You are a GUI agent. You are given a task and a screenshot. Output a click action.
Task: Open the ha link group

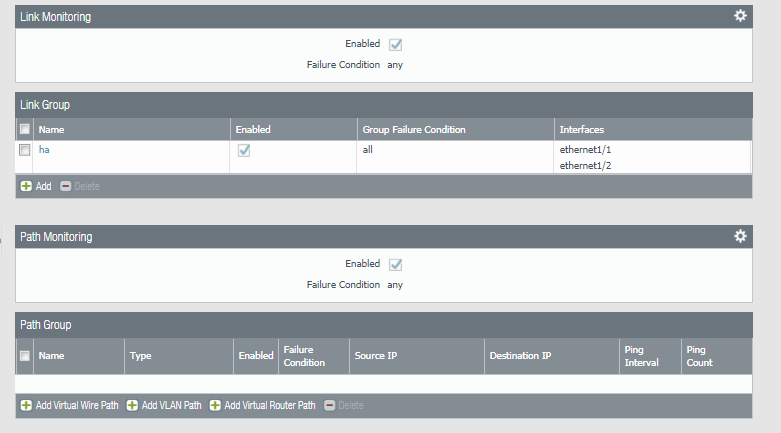(x=44, y=149)
